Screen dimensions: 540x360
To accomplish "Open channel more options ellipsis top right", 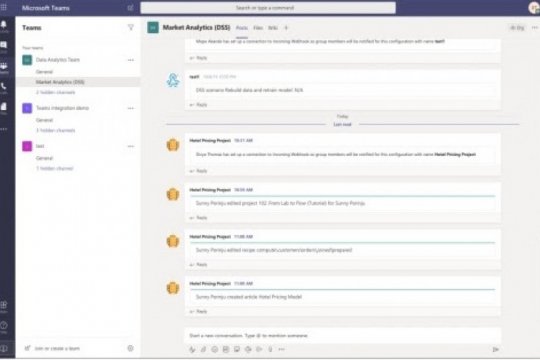I will (x=534, y=28).
